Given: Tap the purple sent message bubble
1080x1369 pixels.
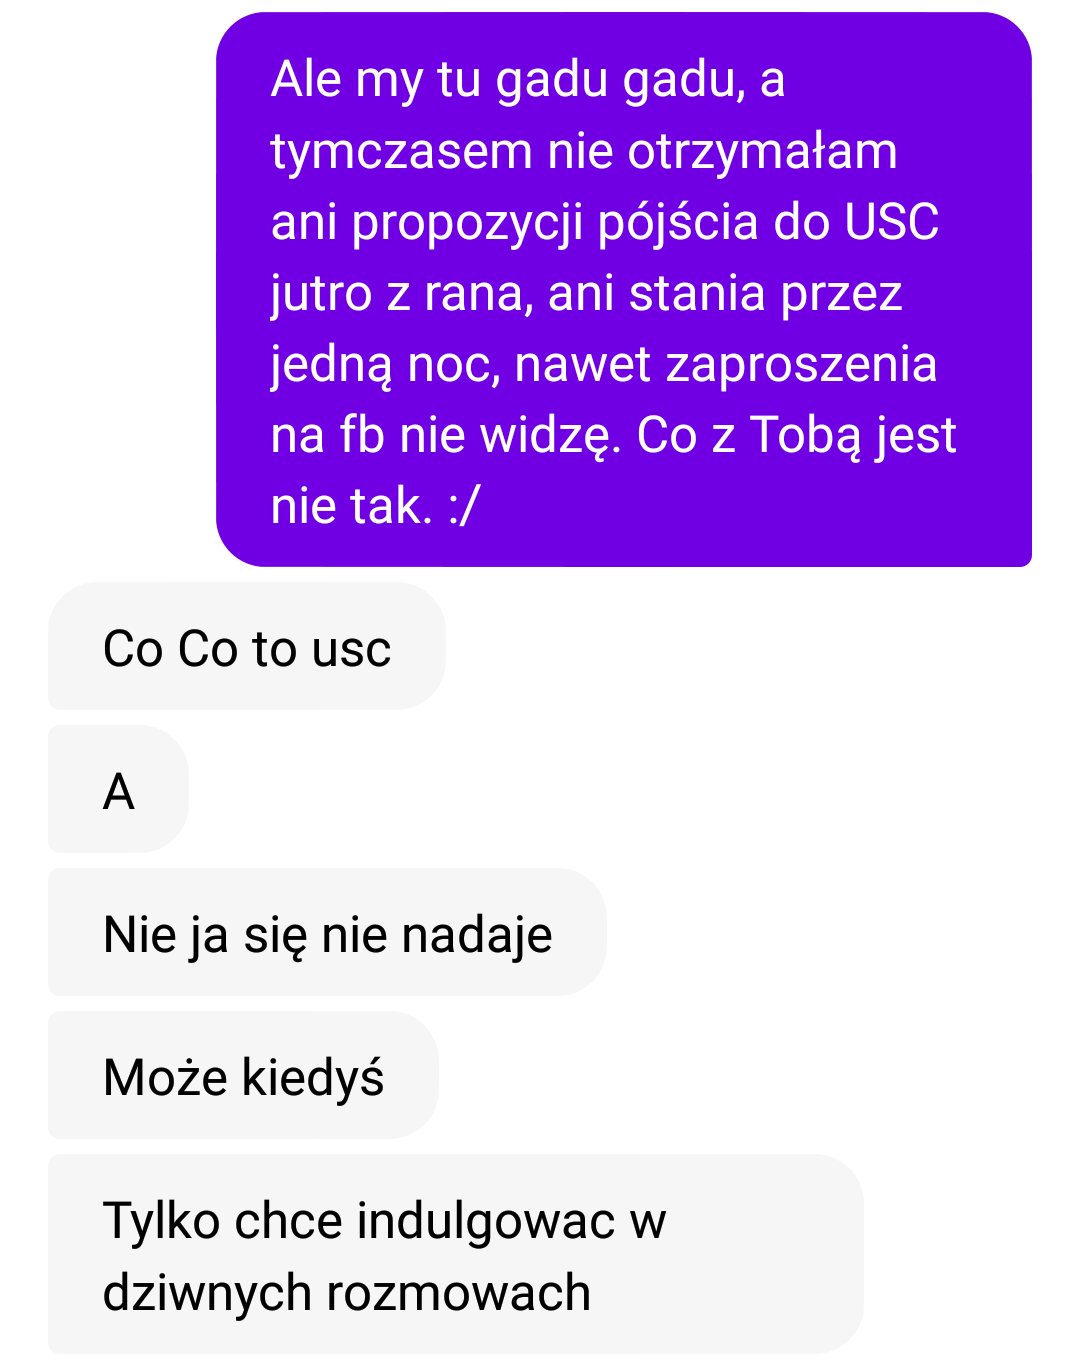Looking at the screenshot, I should point(624,290).
